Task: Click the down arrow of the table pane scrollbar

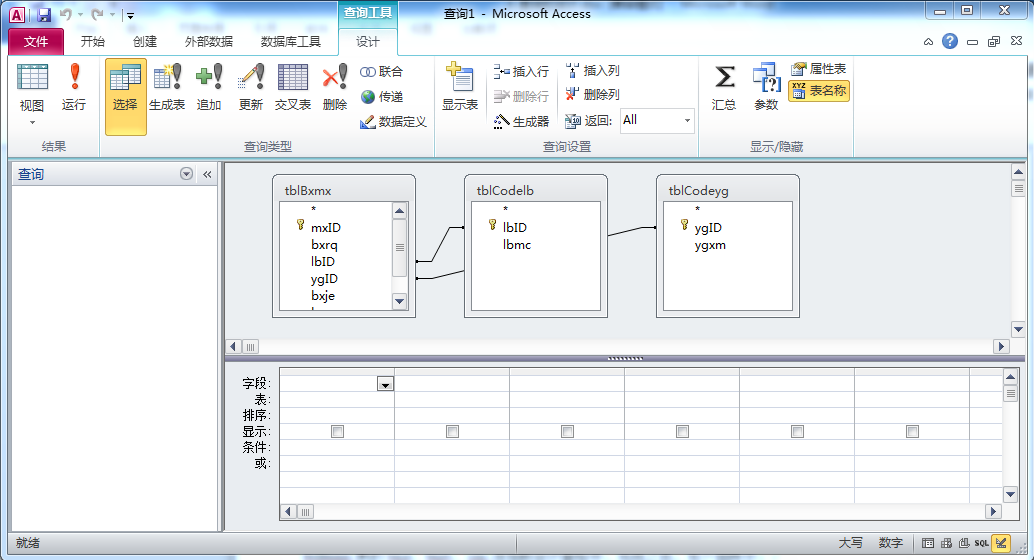Action: 1018,329
